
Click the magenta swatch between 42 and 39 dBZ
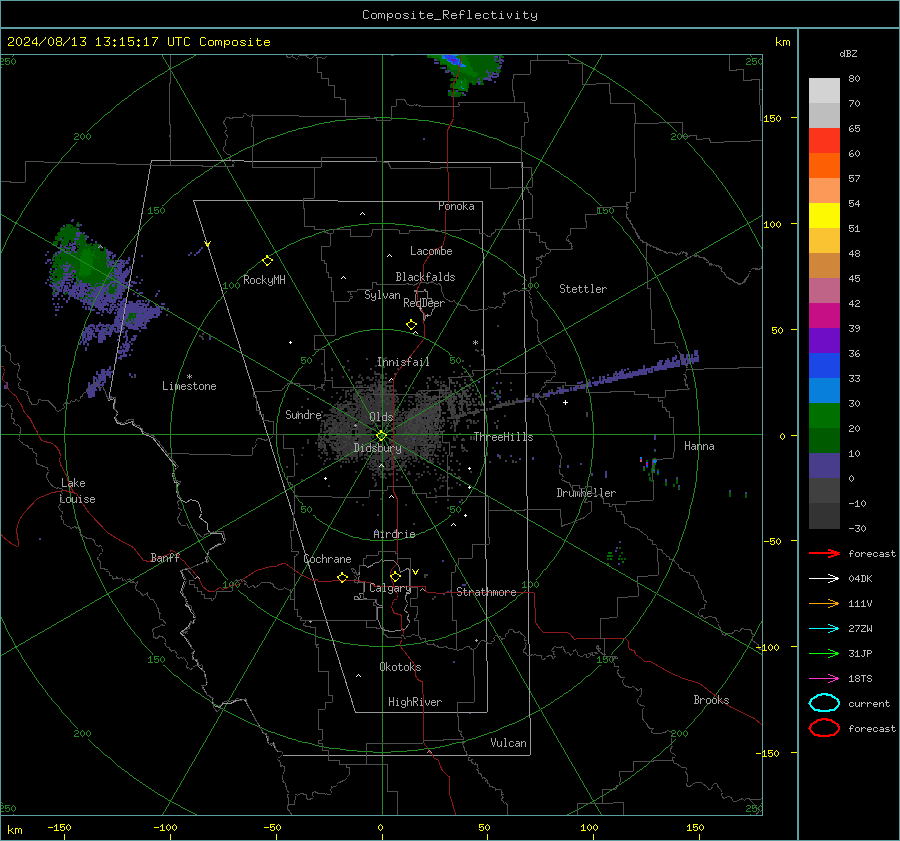[x=824, y=316]
